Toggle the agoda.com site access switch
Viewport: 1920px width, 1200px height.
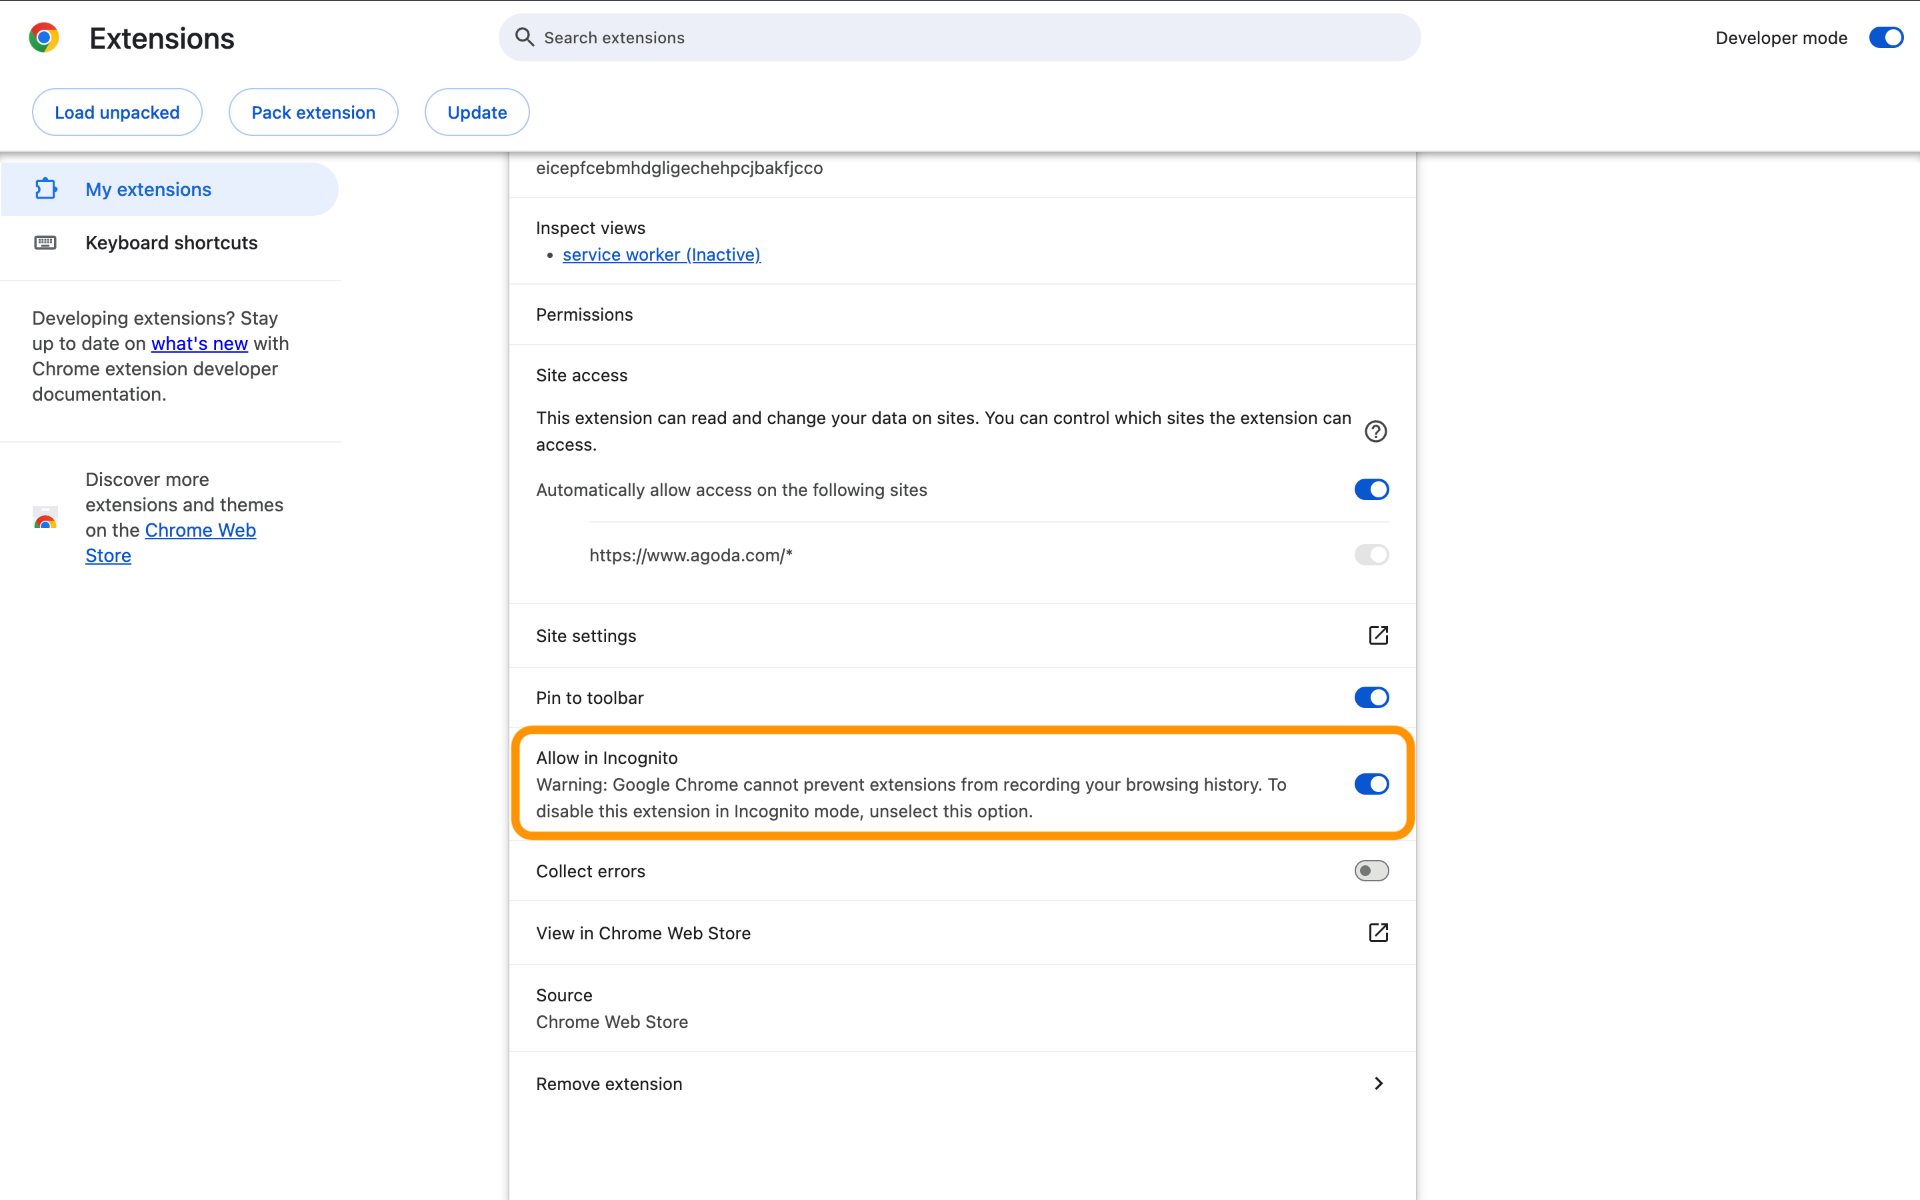tap(1371, 554)
